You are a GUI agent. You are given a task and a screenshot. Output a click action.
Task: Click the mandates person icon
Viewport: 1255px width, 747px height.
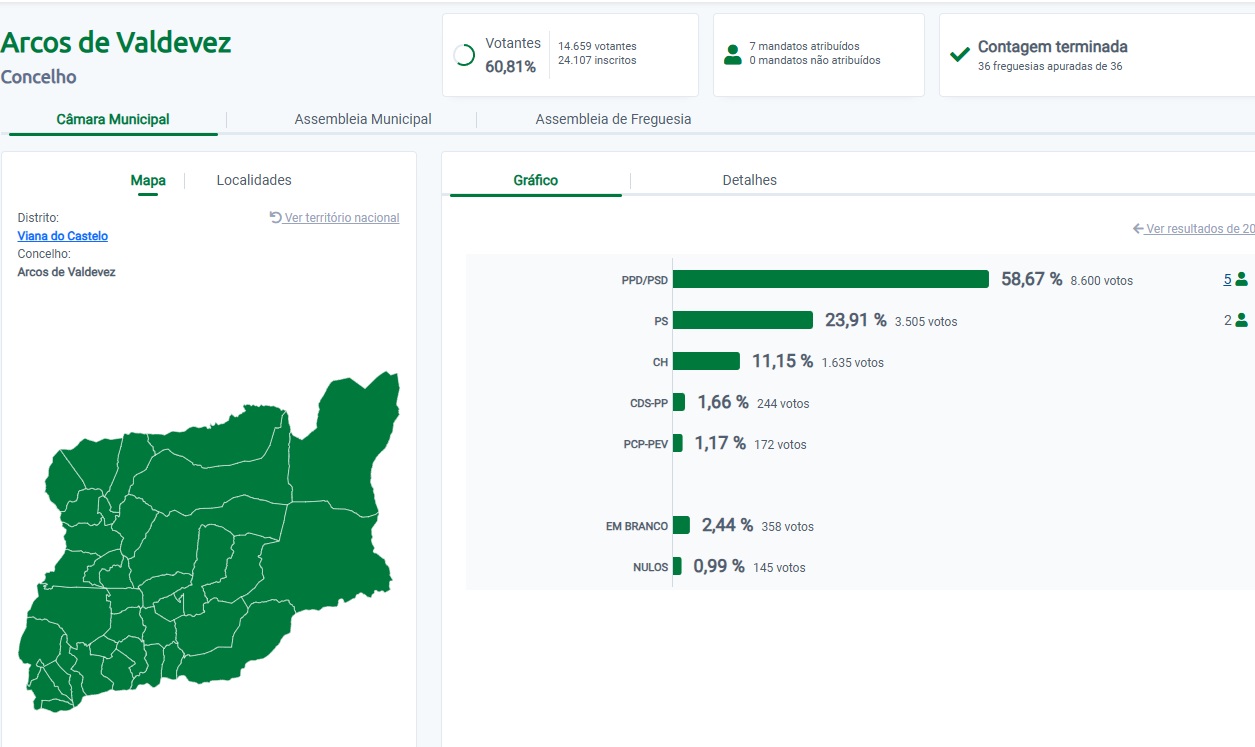(733, 55)
